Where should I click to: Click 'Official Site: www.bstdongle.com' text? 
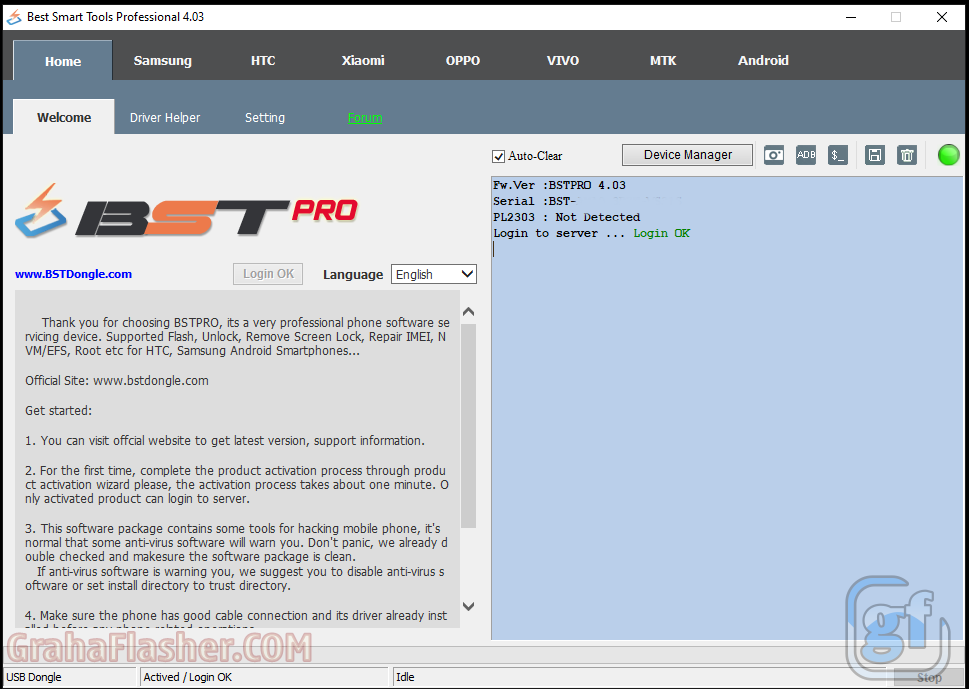pyautogui.click(x=117, y=381)
